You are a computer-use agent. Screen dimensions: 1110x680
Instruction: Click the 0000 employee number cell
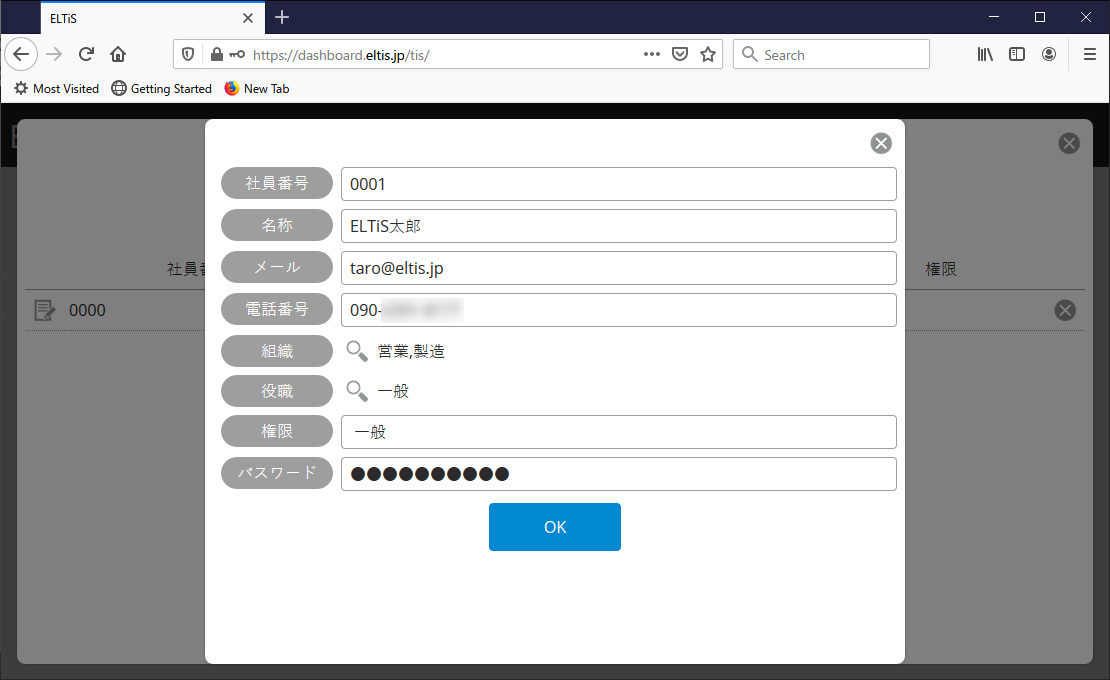[87, 310]
